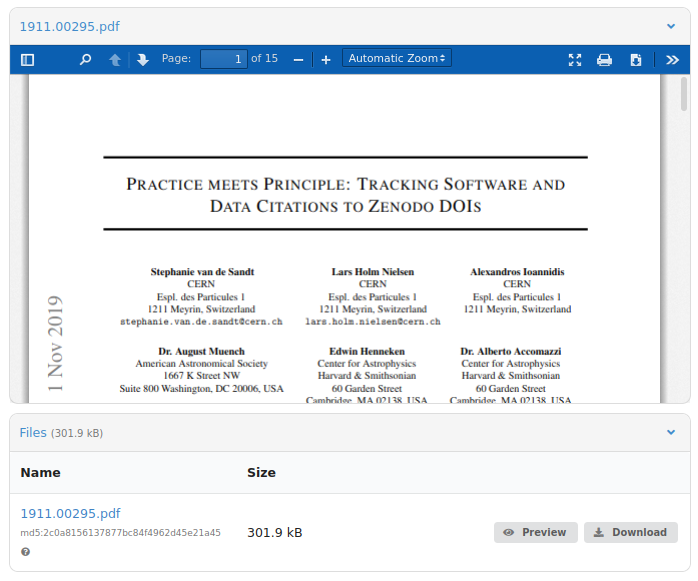
Task: Click the Files panel heading
Action: pyautogui.click(x=33, y=433)
